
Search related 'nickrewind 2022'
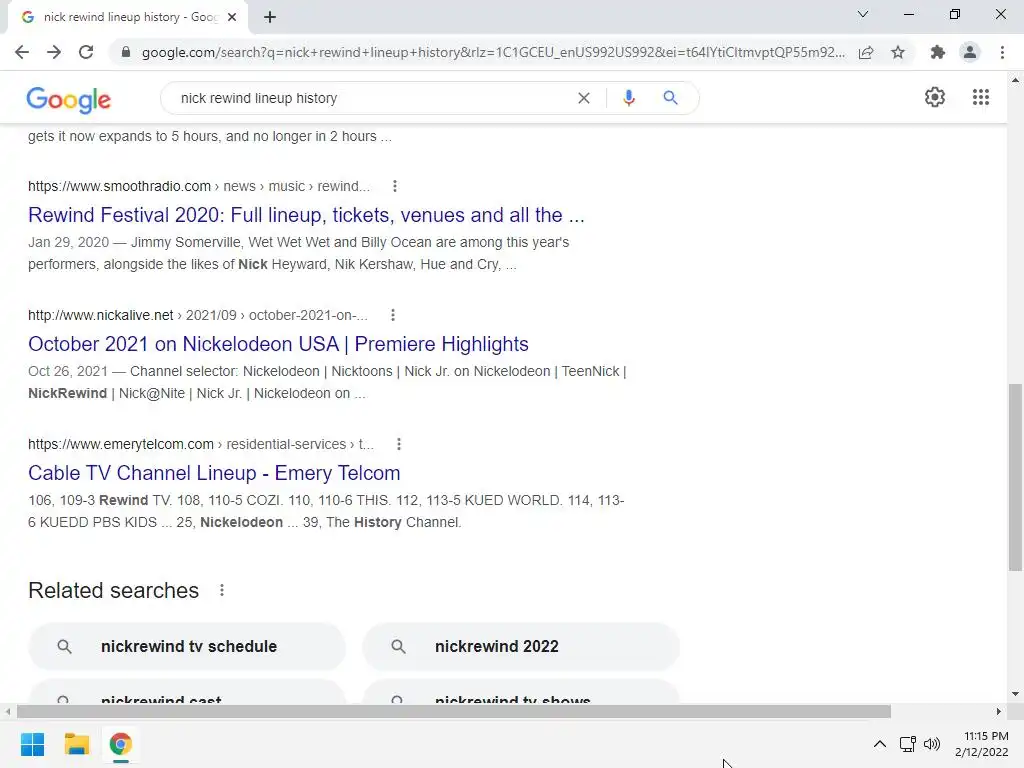point(521,647)
